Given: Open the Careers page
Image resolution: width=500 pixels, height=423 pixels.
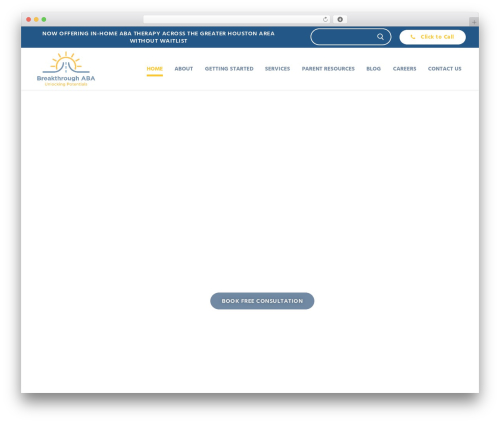Looking at the screenshot, I should (404, 69).
